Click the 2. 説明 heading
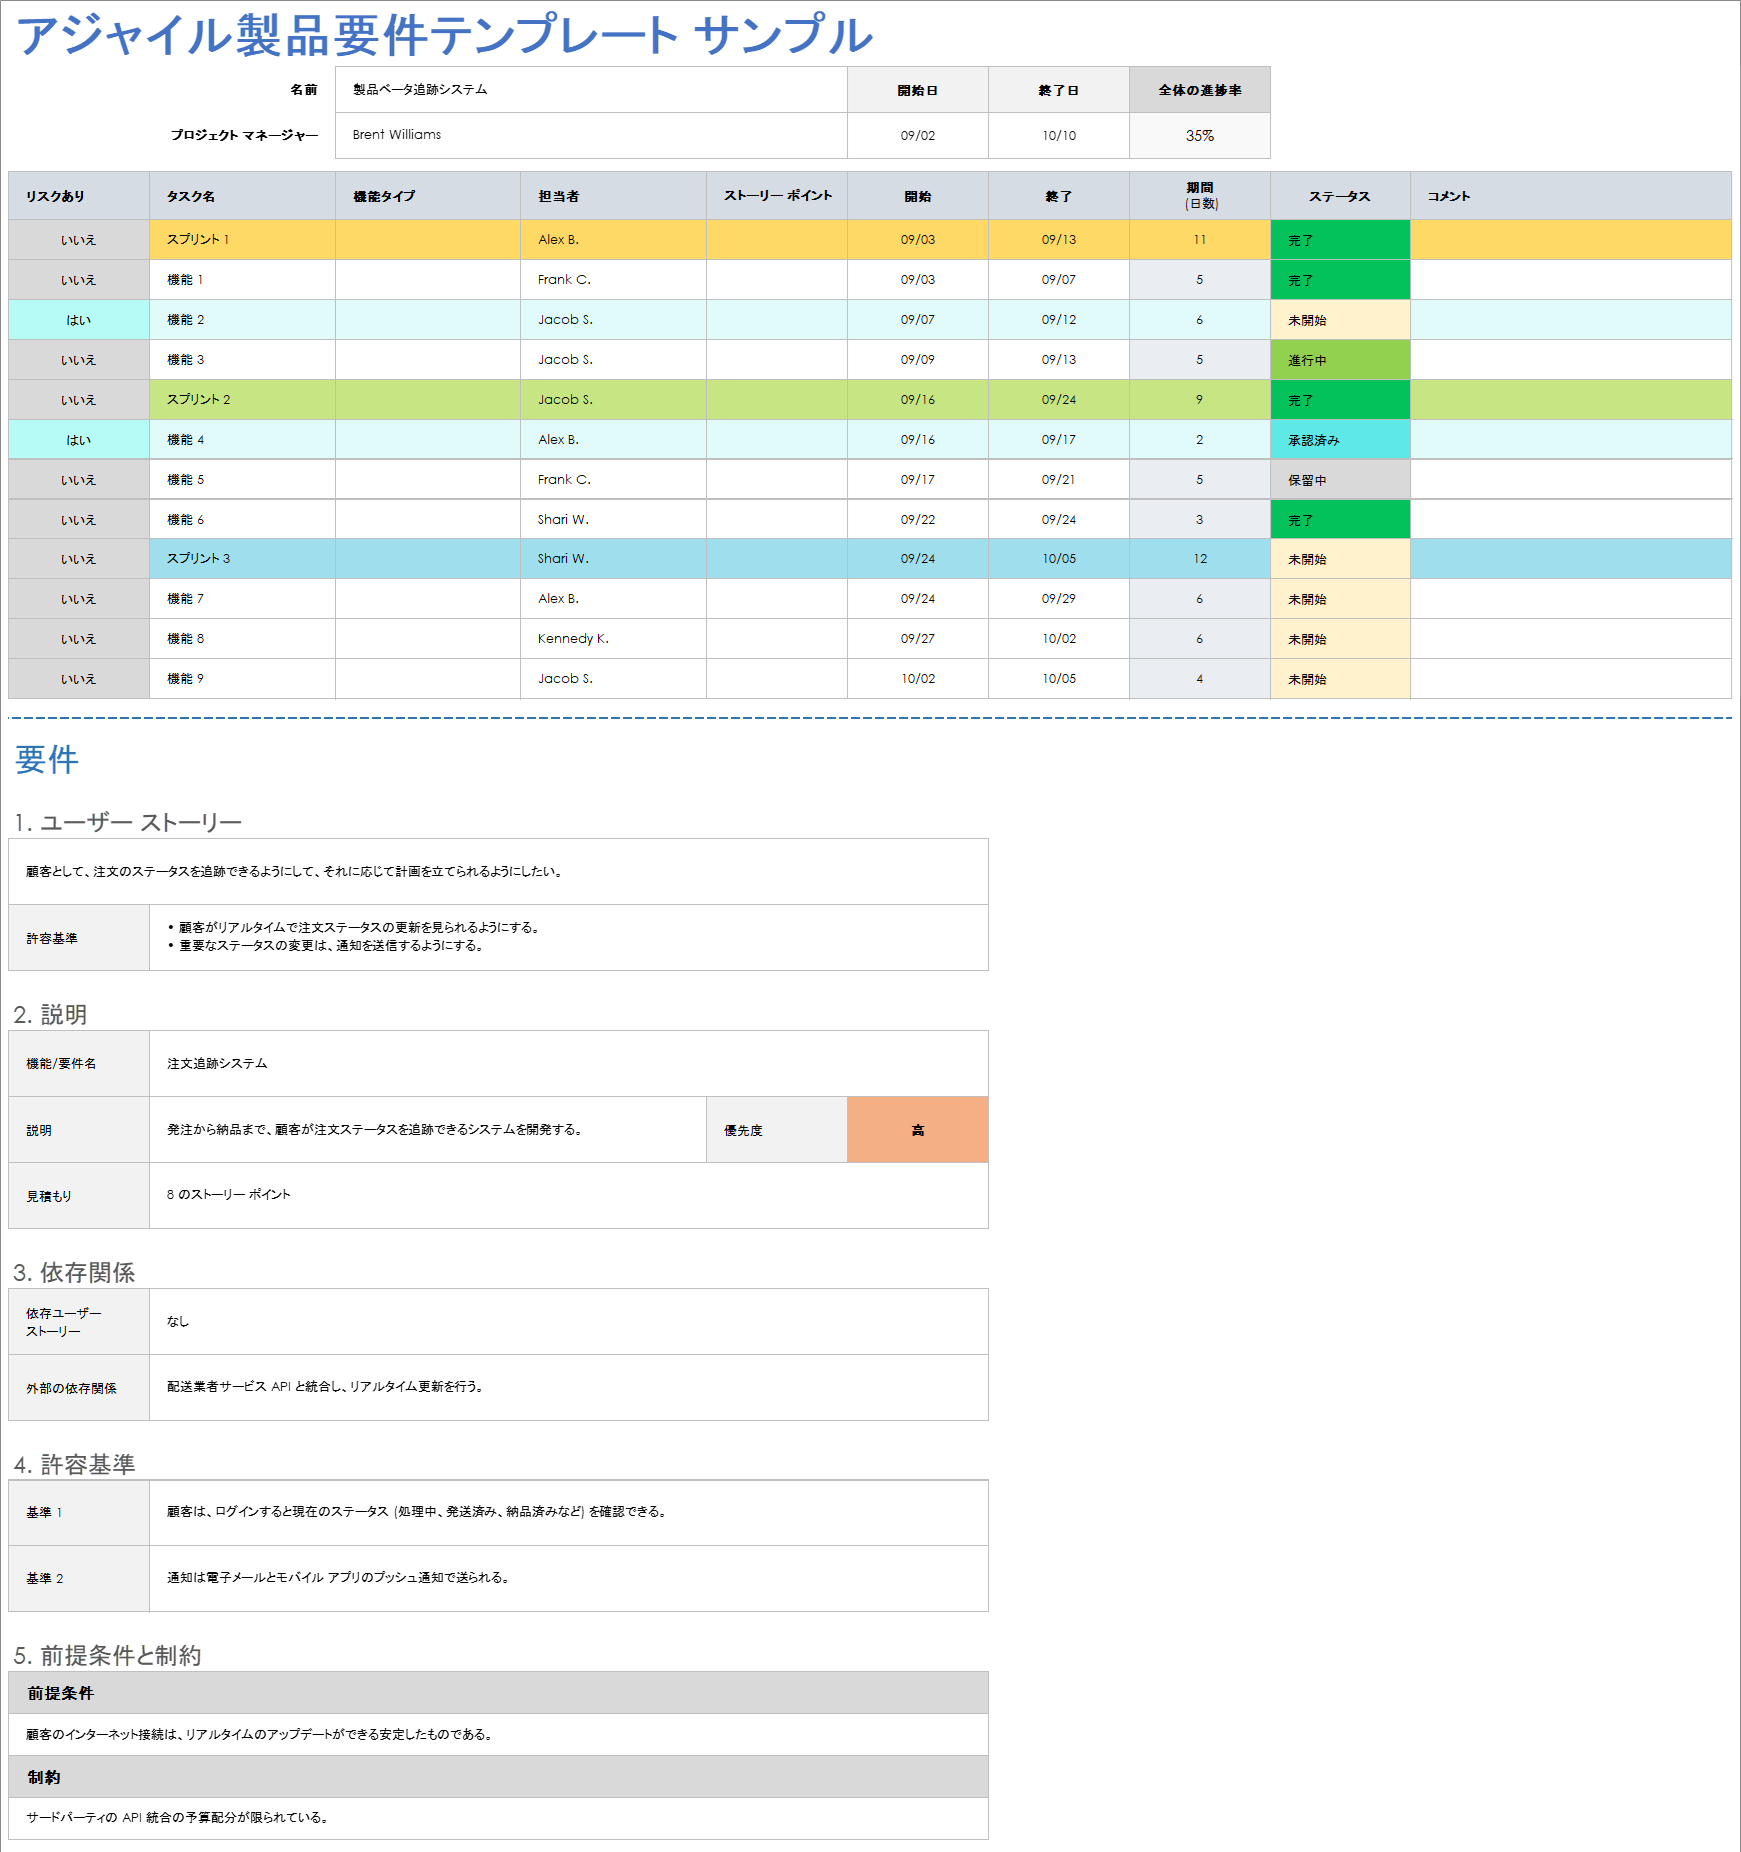Screen dimensions: 1741x1852 [x=50, y=1014]
